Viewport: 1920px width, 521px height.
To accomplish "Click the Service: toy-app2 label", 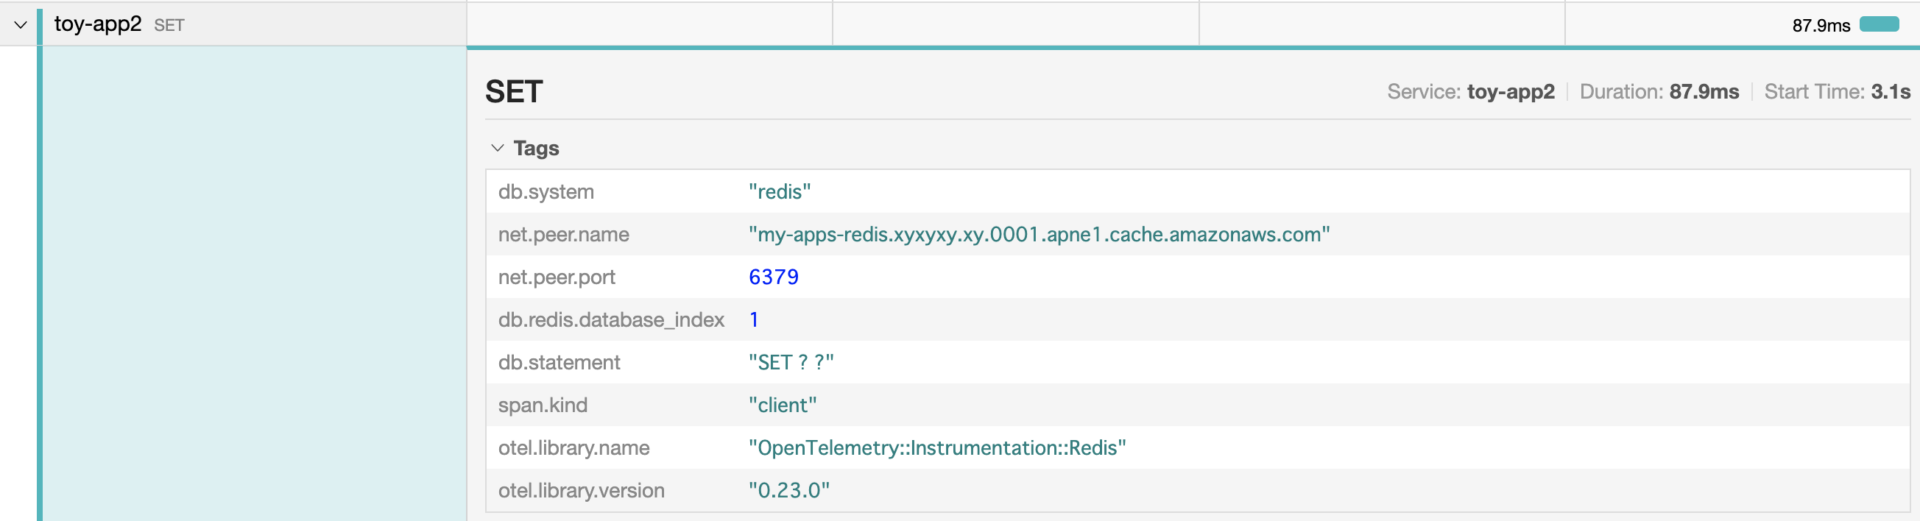I will pos(1470,92).
